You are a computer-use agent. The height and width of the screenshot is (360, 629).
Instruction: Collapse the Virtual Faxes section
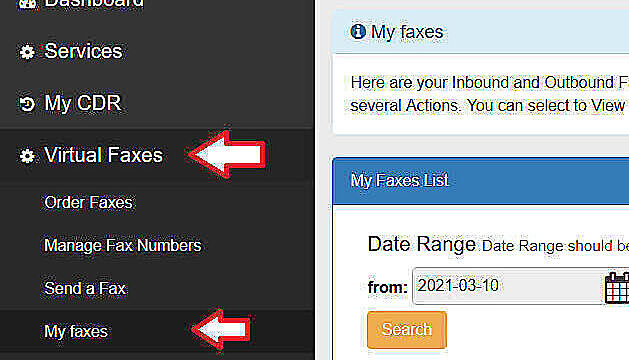tap(103, 155)
